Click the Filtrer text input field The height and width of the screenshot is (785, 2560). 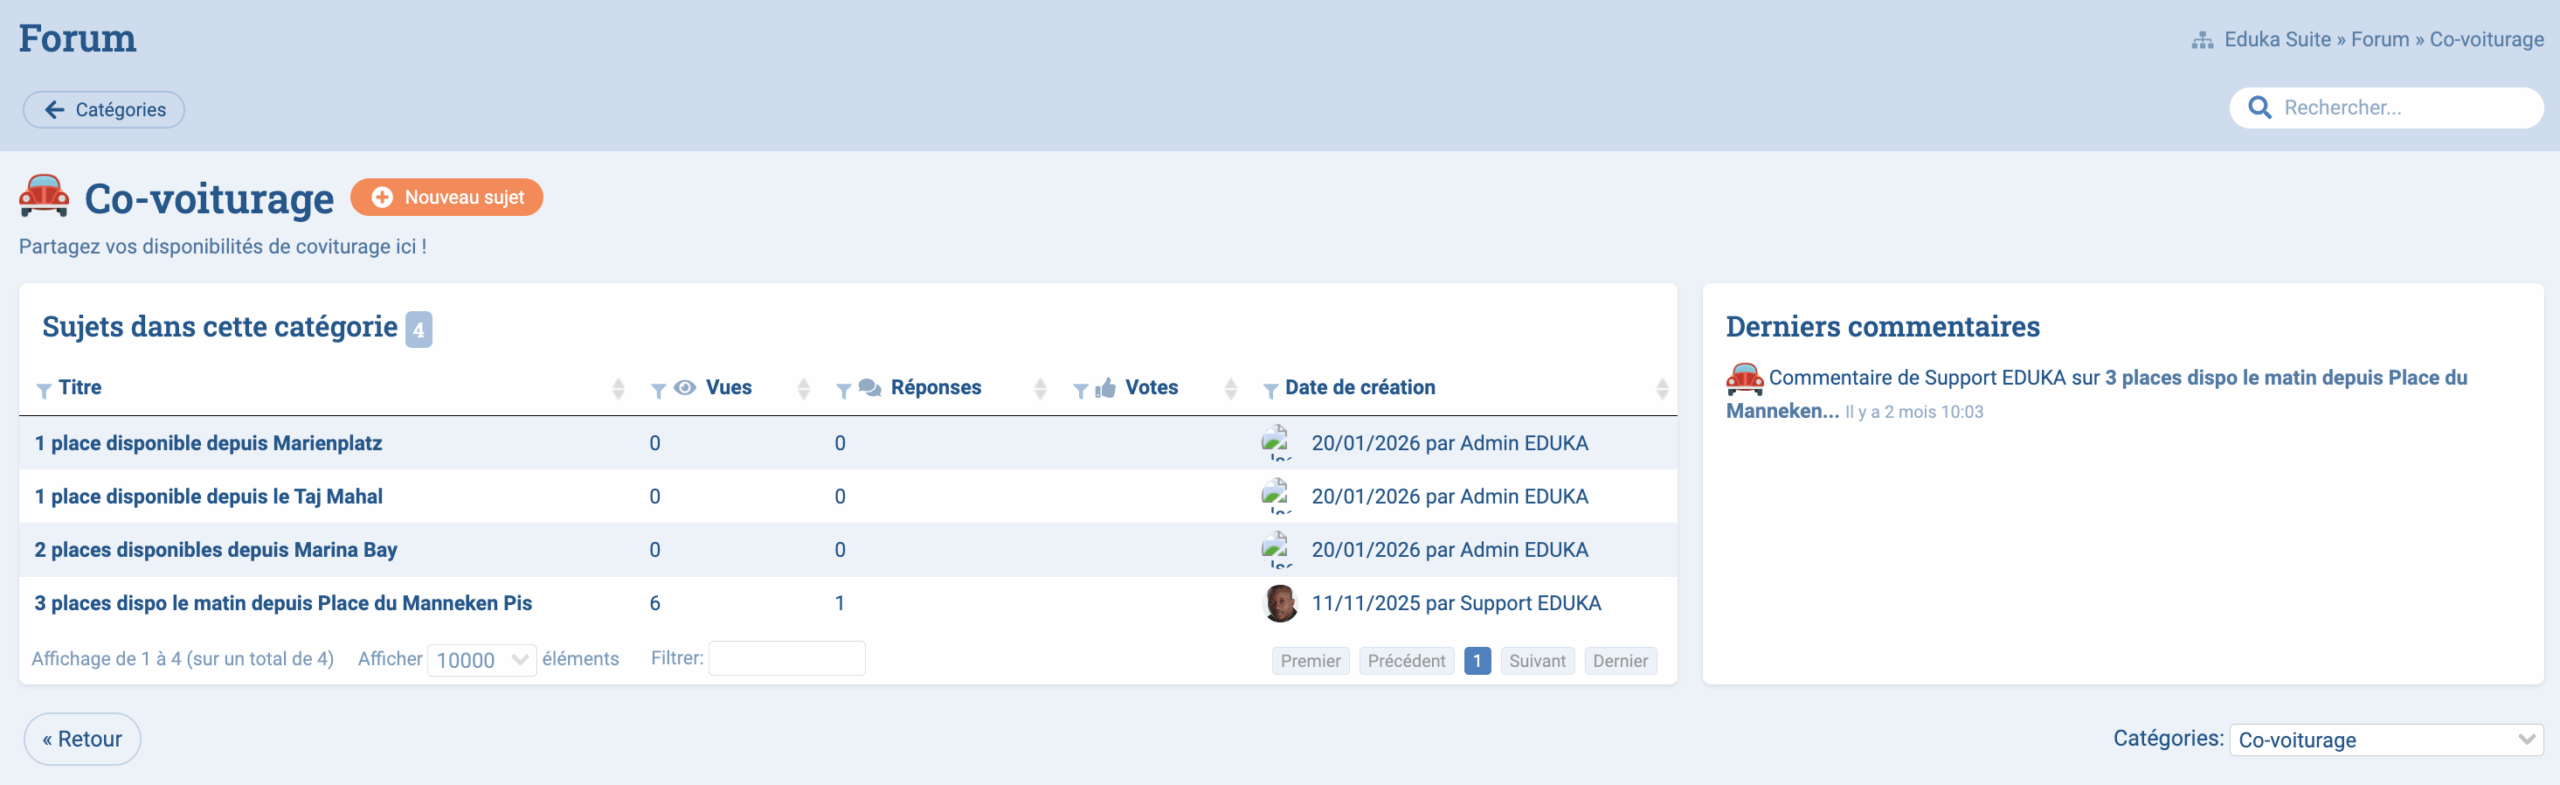787,658
